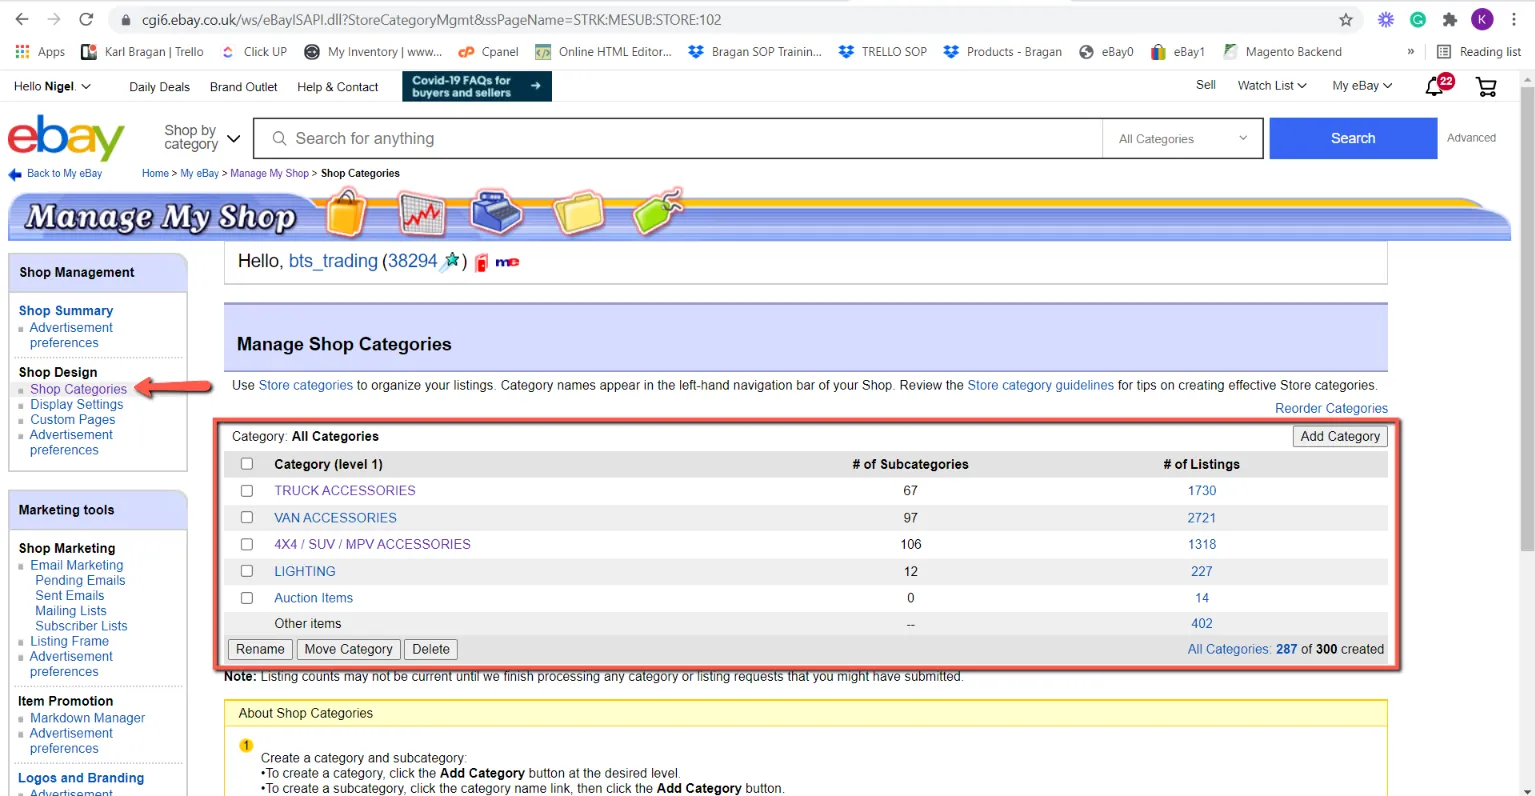
Task: Go back with browser back arrow
Action: [22, 19]
